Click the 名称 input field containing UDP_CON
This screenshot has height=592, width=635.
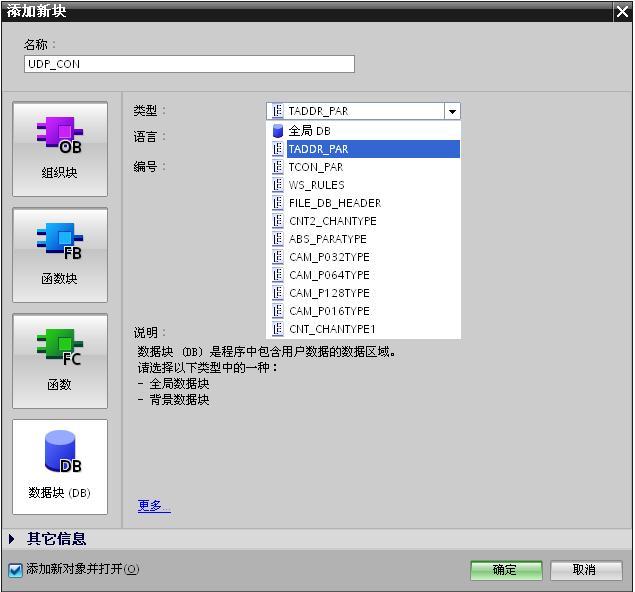[x=189, y=64]
